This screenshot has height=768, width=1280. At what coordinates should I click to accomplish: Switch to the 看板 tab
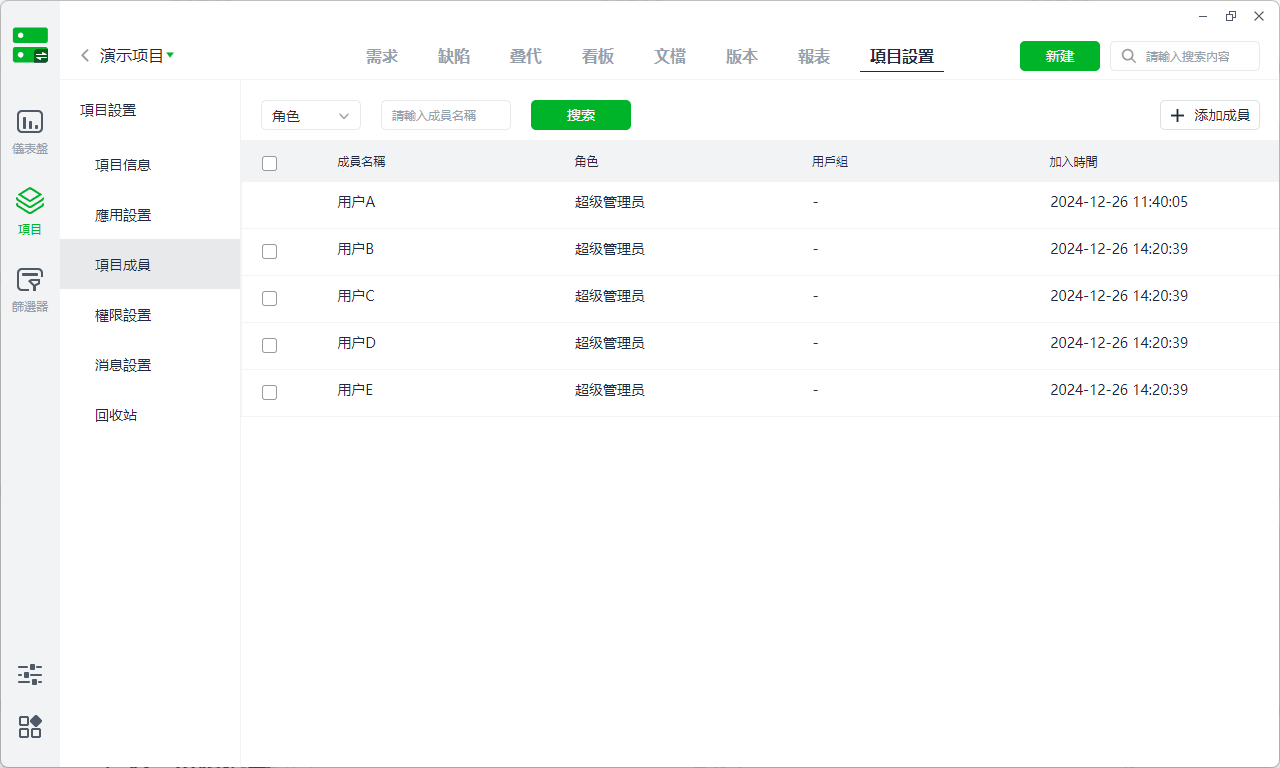tap(598, 56)
